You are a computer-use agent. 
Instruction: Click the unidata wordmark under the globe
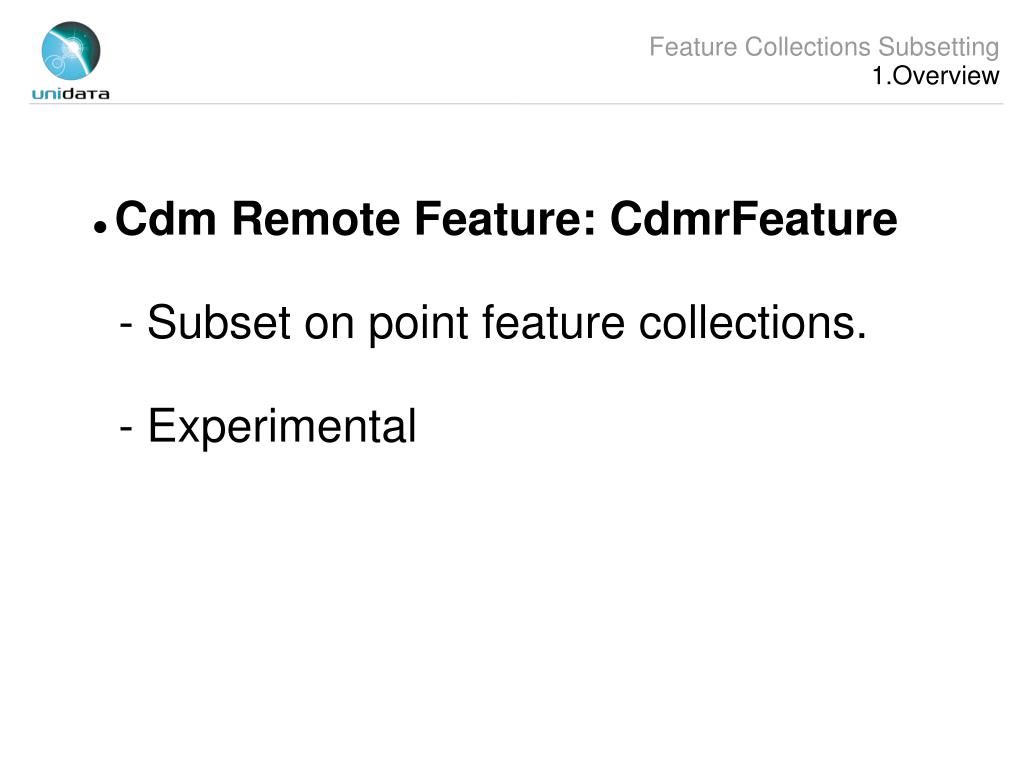point(70,94)
